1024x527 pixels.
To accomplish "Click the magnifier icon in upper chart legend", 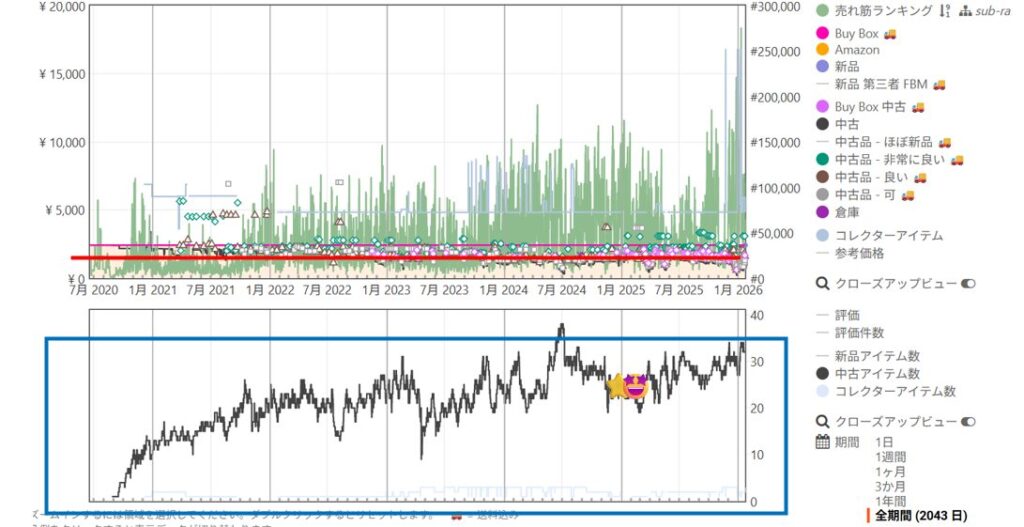I will point(822,284).
